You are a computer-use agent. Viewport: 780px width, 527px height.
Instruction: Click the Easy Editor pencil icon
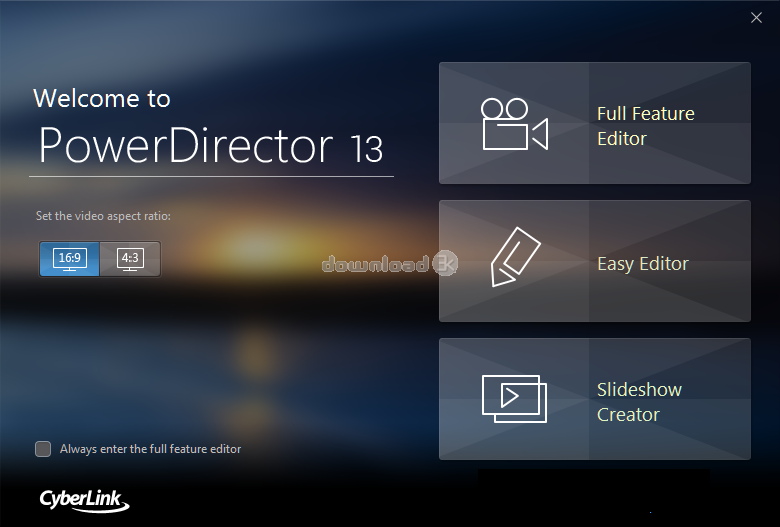tap(515, 257)
